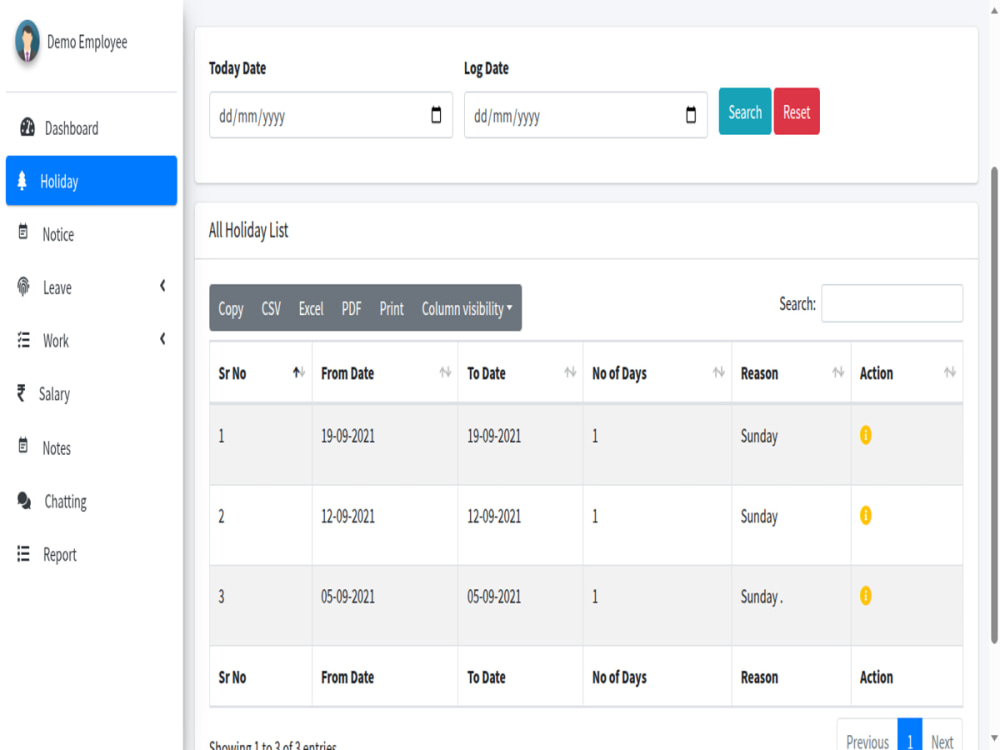Sort table by To Date column
The height and width of the screenshot is (750, 1000).
(x=520, y=372)
